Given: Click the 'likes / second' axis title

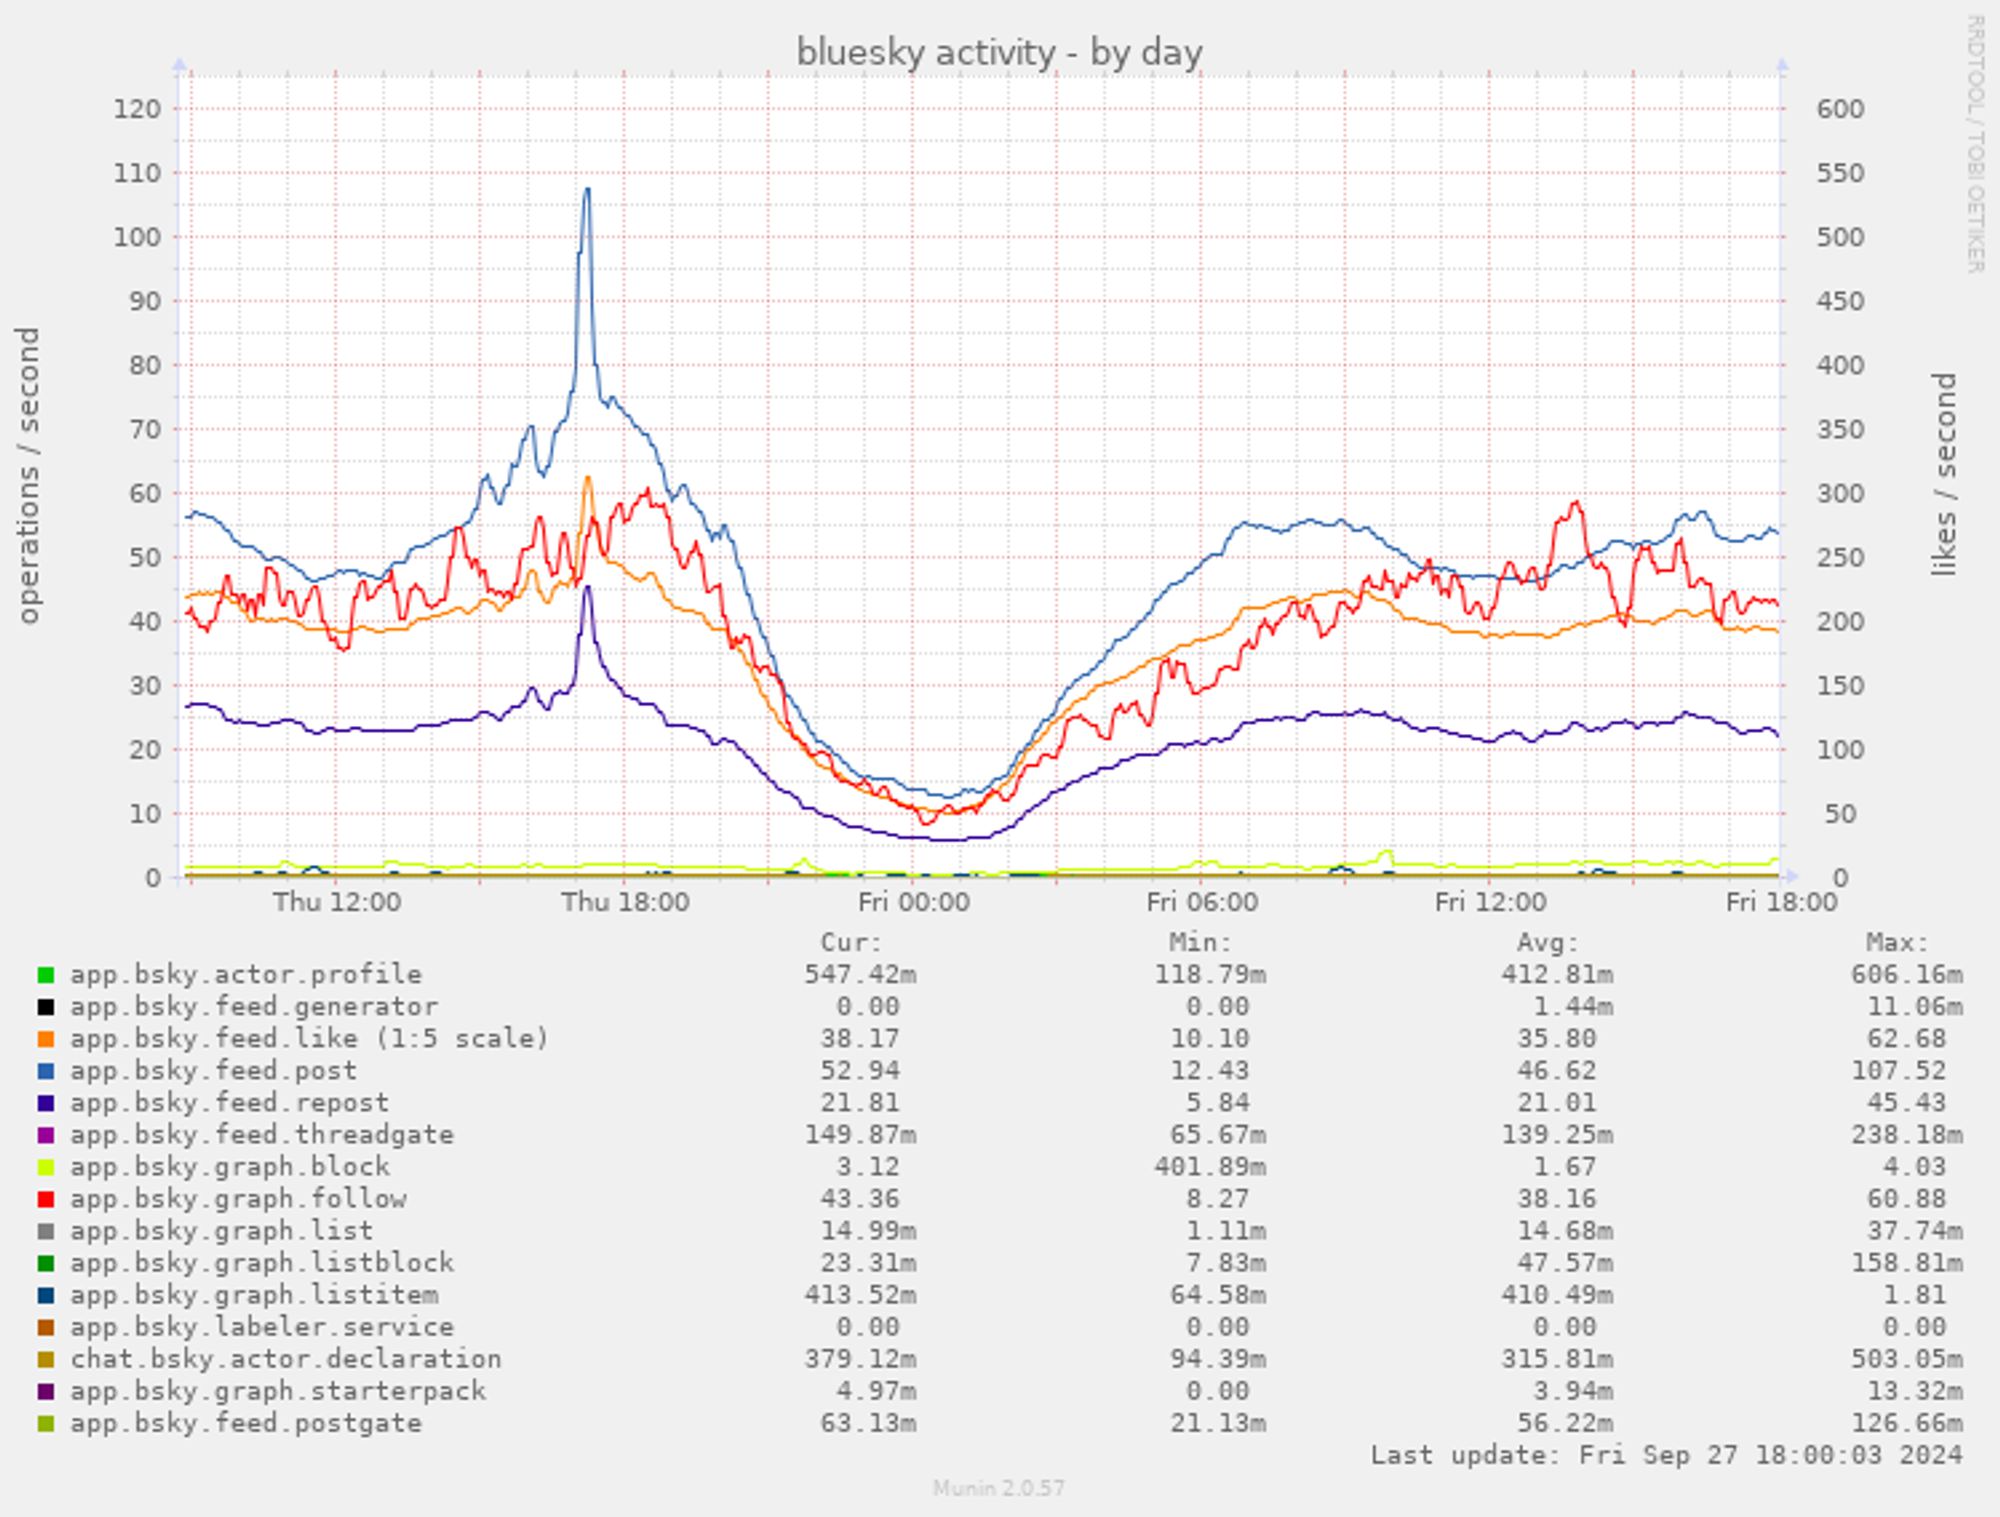Looking at the screenshot, I should click(x=1944, y=475).
